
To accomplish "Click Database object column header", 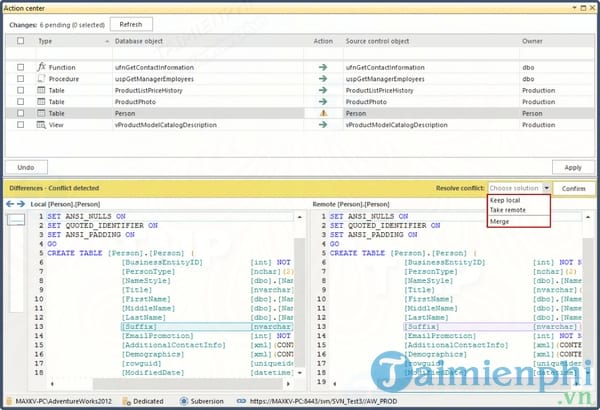I will (208, 41).
